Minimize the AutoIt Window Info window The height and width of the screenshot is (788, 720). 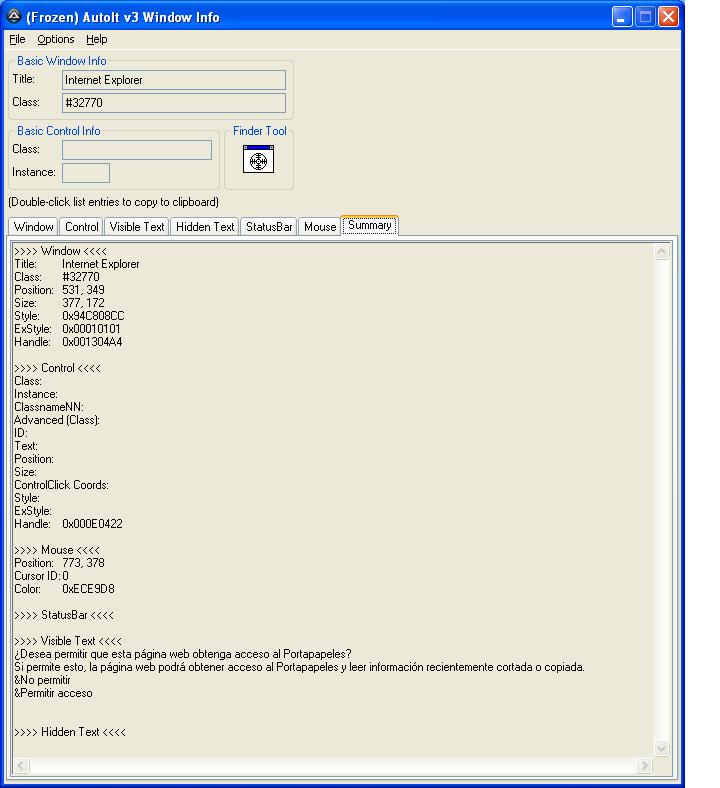[622, 17]
